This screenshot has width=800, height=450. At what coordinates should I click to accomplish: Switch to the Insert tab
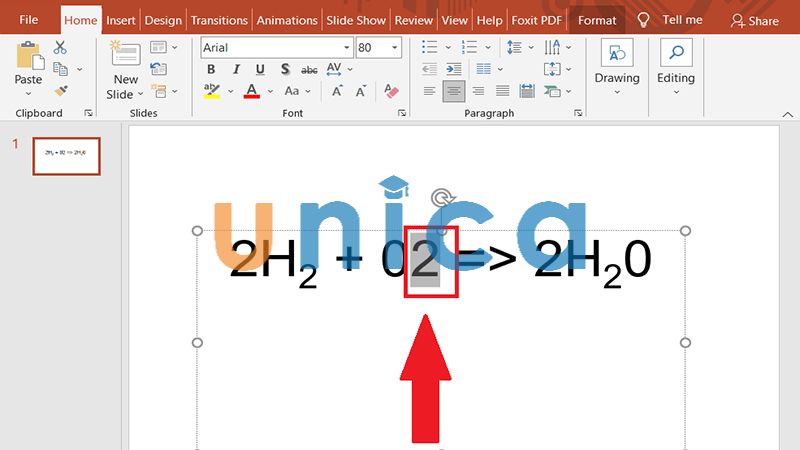coord(120,20)
